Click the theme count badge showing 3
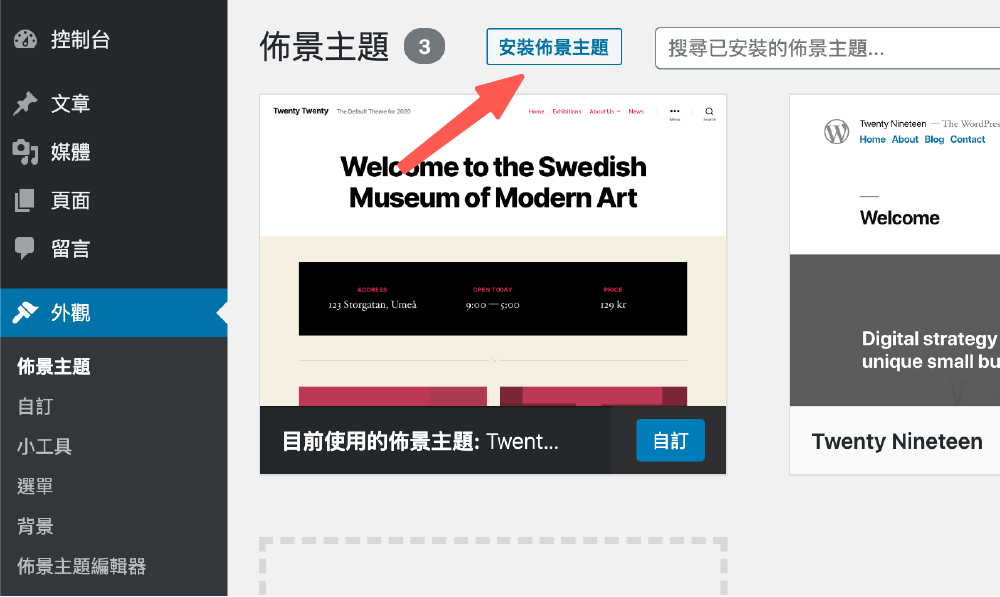1000x597 pixels. tap(424, 46)
